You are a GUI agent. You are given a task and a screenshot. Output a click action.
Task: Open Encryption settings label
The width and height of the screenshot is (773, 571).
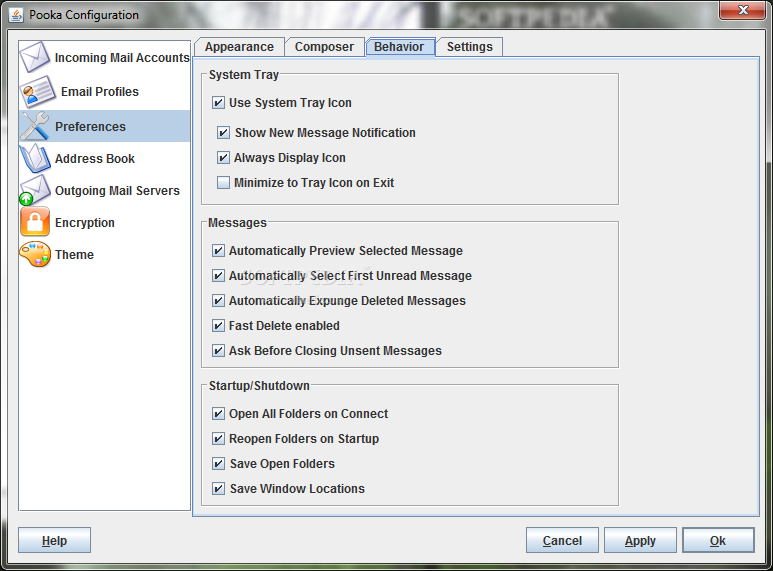coord(85,223)
